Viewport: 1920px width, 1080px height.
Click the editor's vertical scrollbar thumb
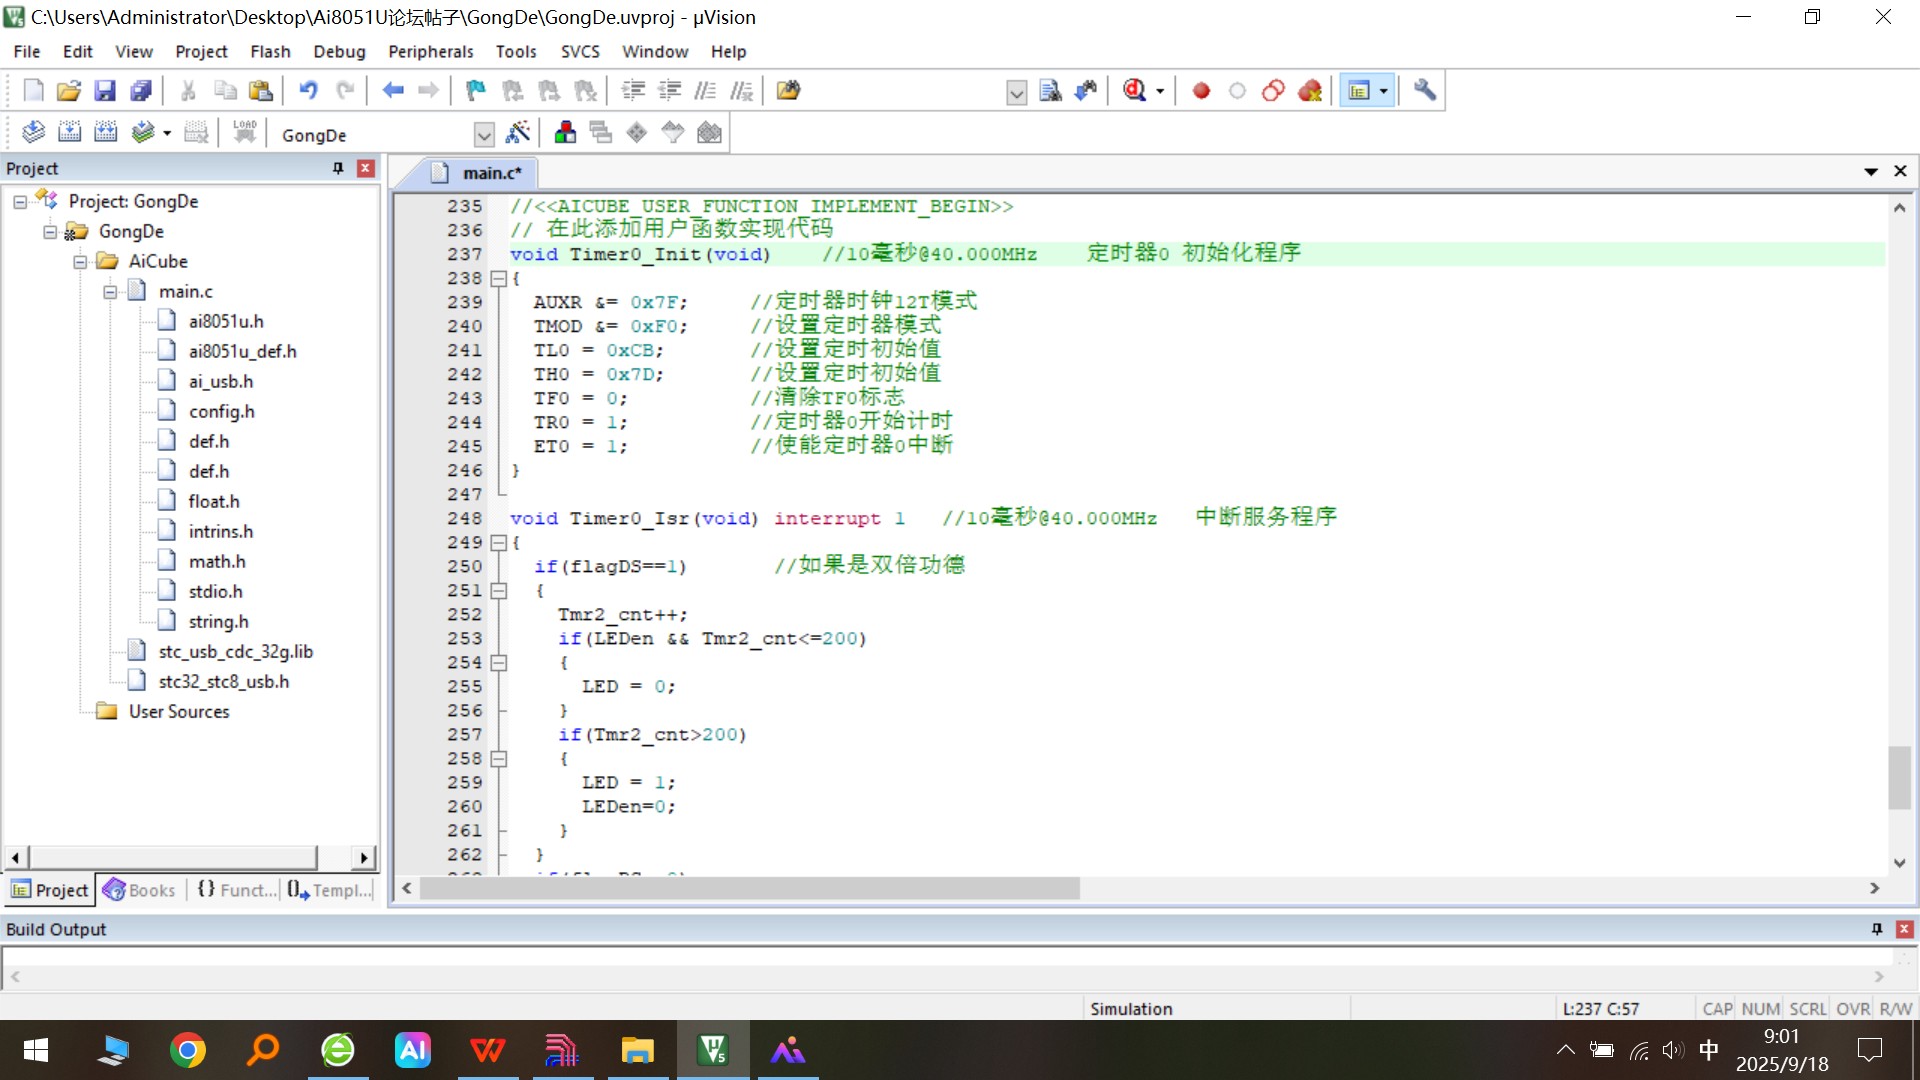[x=1899, y=777]
